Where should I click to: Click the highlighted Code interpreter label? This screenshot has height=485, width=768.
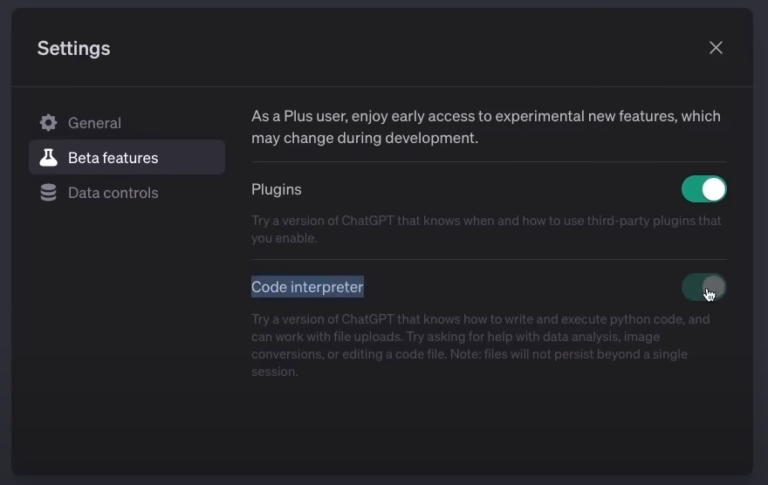[307, 288]
